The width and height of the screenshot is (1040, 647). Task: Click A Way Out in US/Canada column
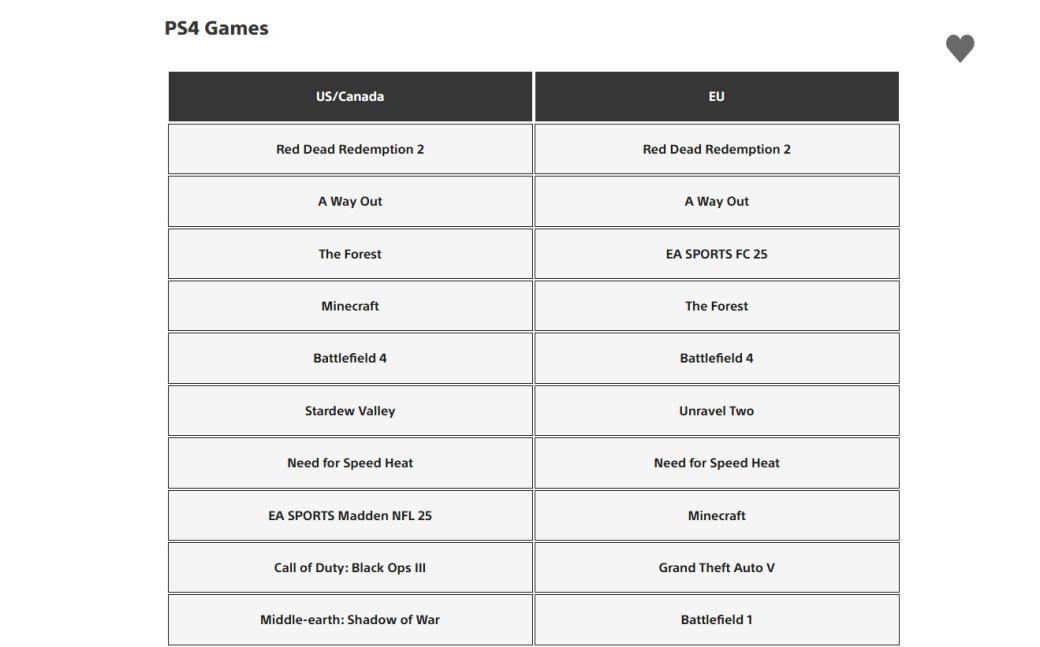coord(350,201)
